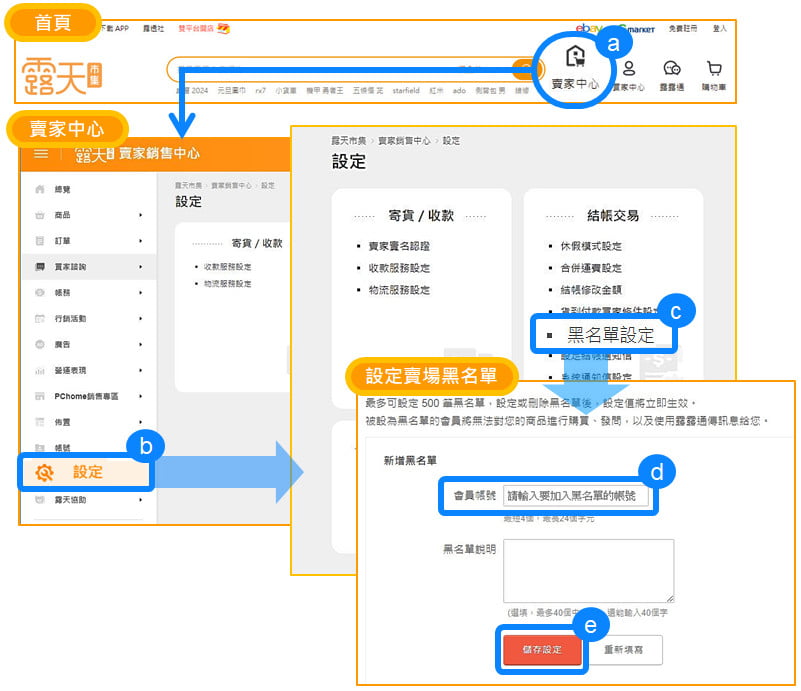Click the 會員帳號 input field

click(576, 496)
